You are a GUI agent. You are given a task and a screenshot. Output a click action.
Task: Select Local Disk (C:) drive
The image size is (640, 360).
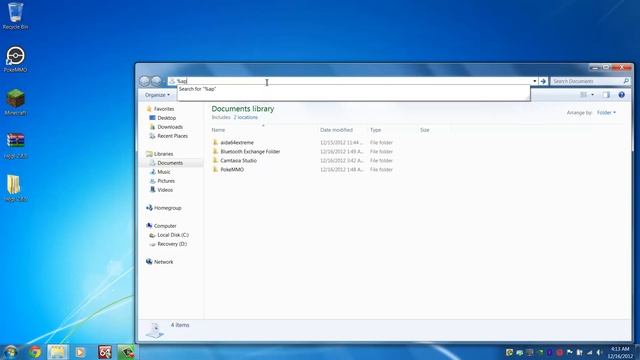pyautogui.click(x=173, y=235)
